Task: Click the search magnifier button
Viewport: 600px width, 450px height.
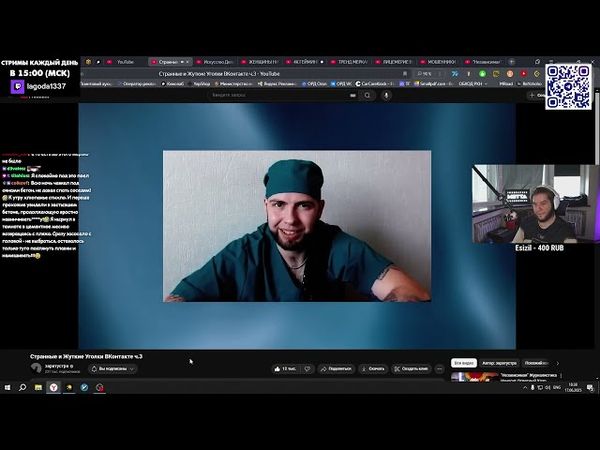Action: pyautogui.click(x=368, y=96)
